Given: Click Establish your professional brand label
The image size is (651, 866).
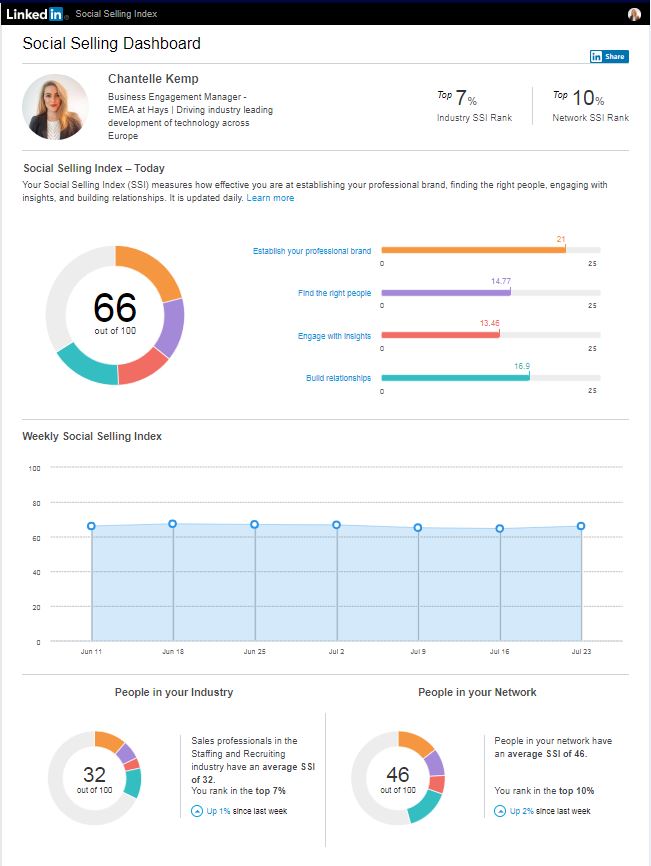Looking at the screenshot, I should point(312,251).
